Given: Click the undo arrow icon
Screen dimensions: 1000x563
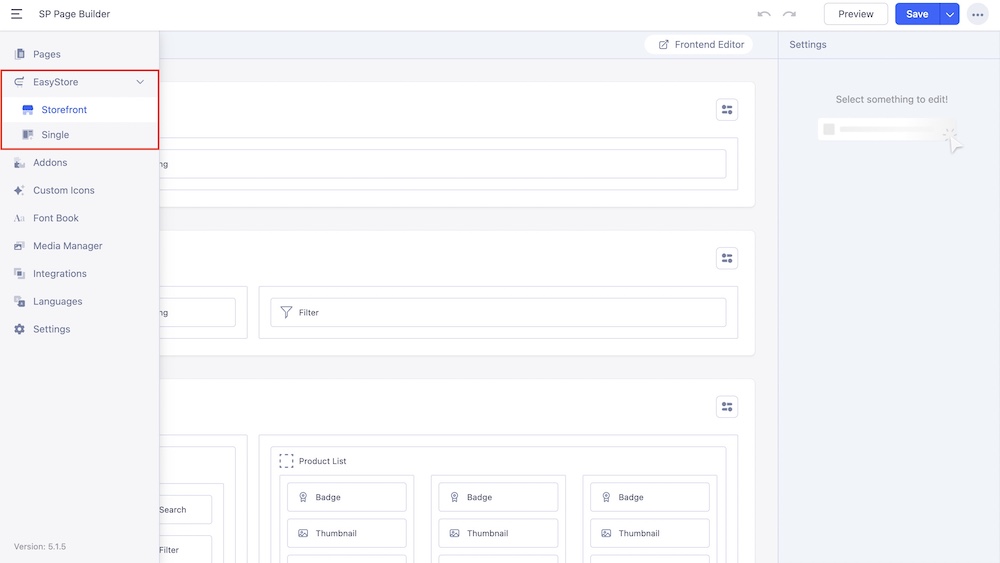Looking at the screenshot, I should (x=764, y=14).
